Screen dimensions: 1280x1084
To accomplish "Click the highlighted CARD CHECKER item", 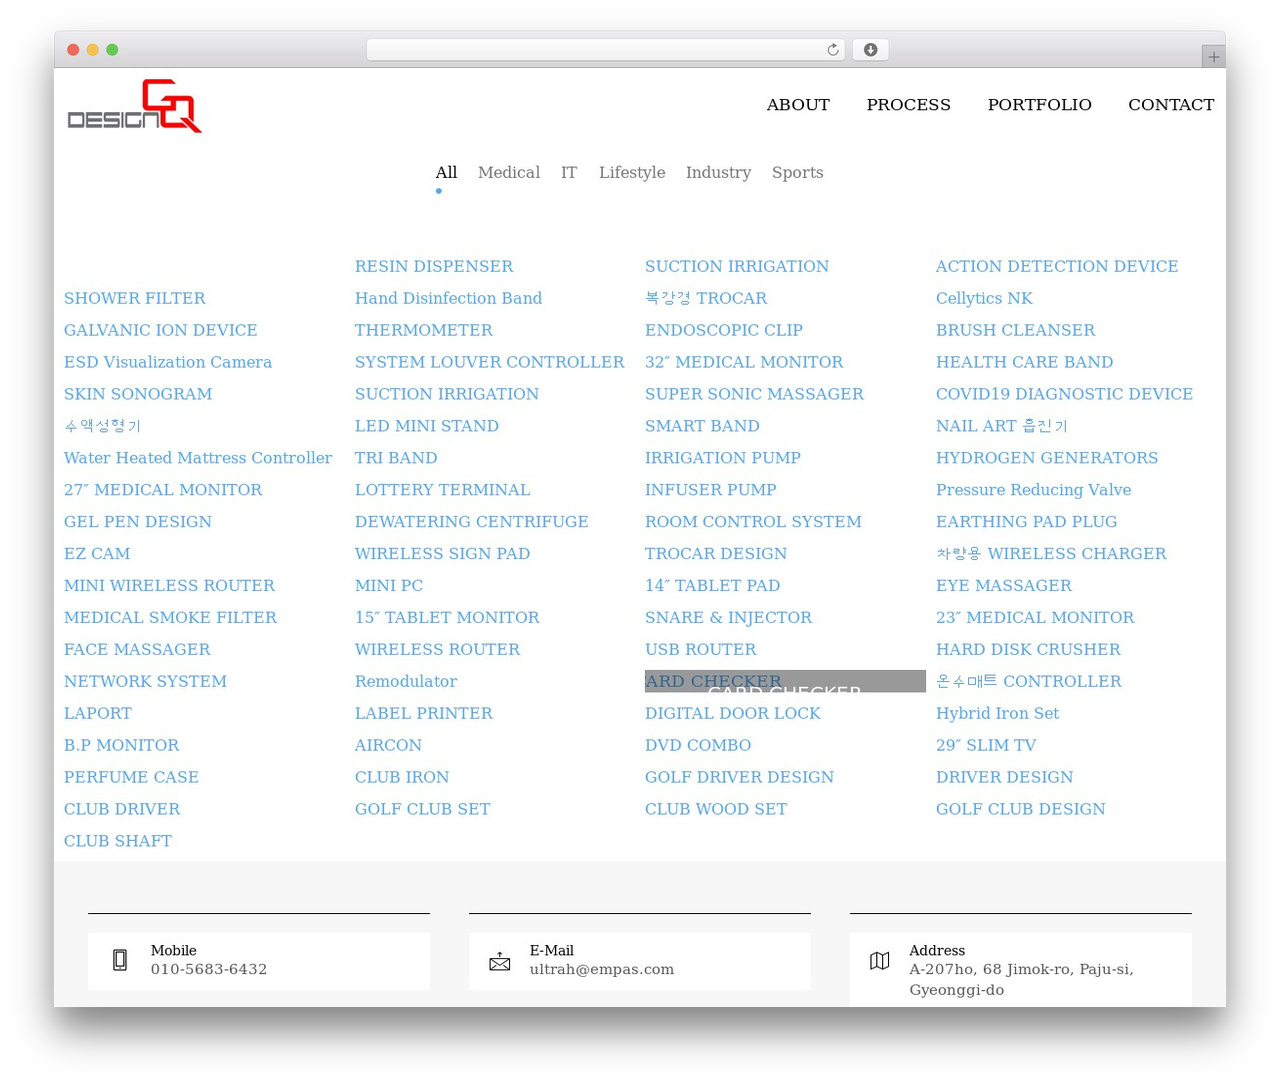I will click(785, 681).
